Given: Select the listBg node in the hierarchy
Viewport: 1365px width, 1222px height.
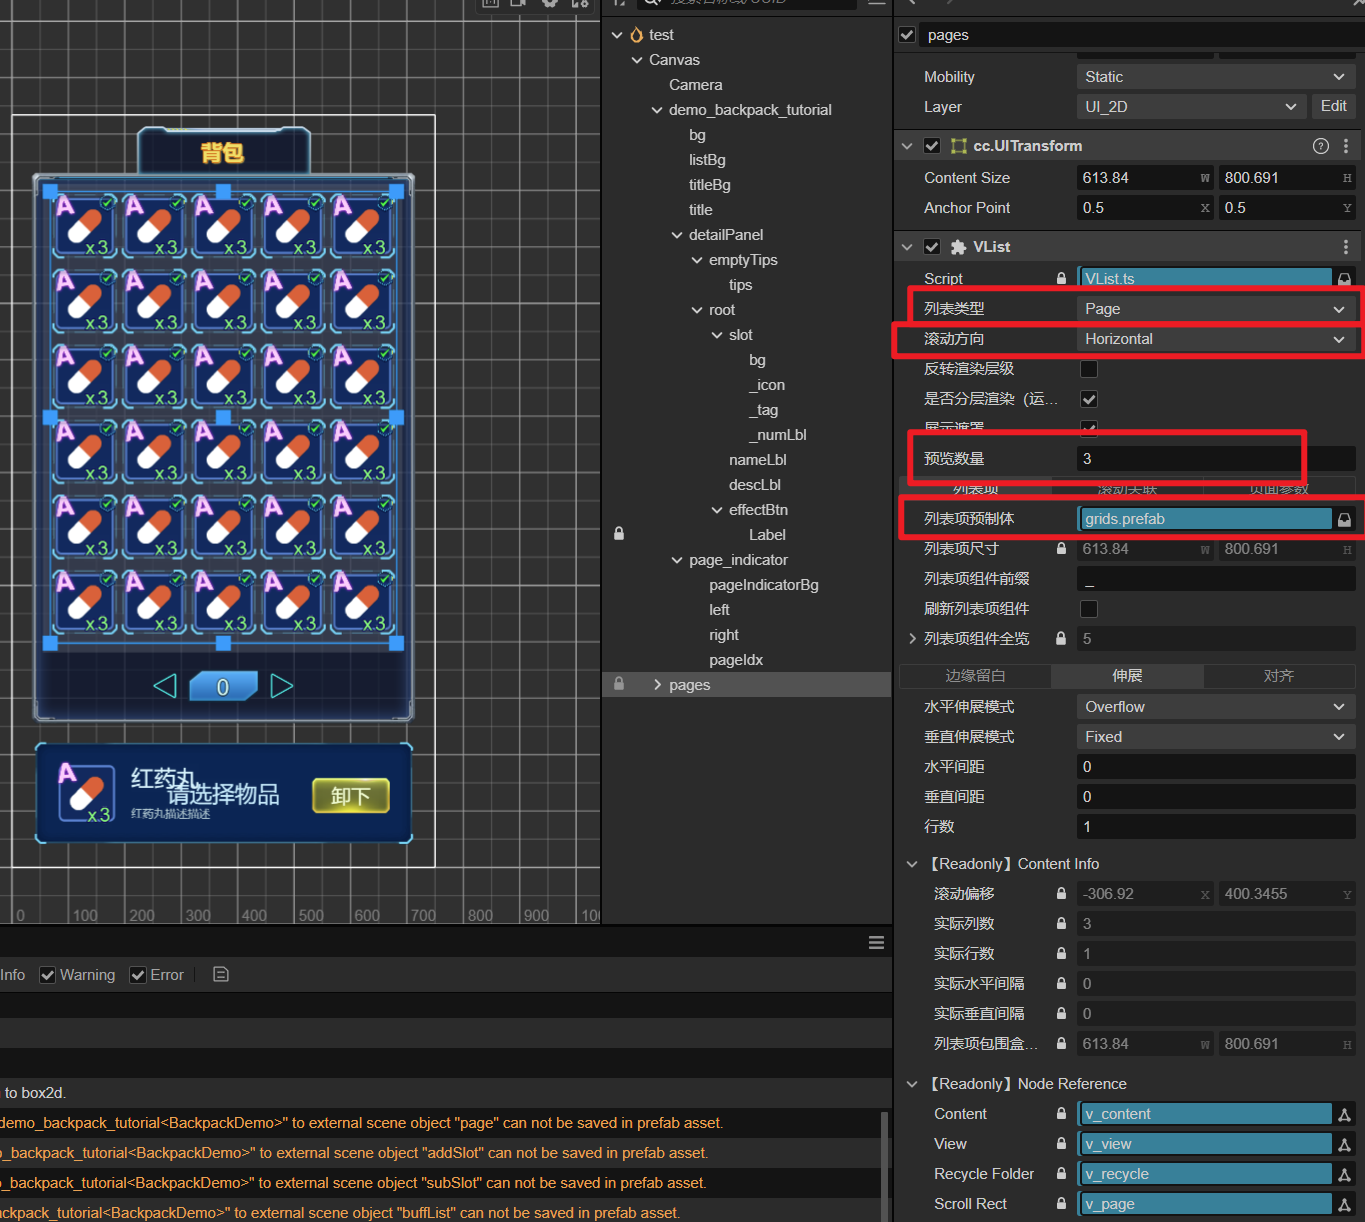Looking at the screenshot, I should (707, 160).
